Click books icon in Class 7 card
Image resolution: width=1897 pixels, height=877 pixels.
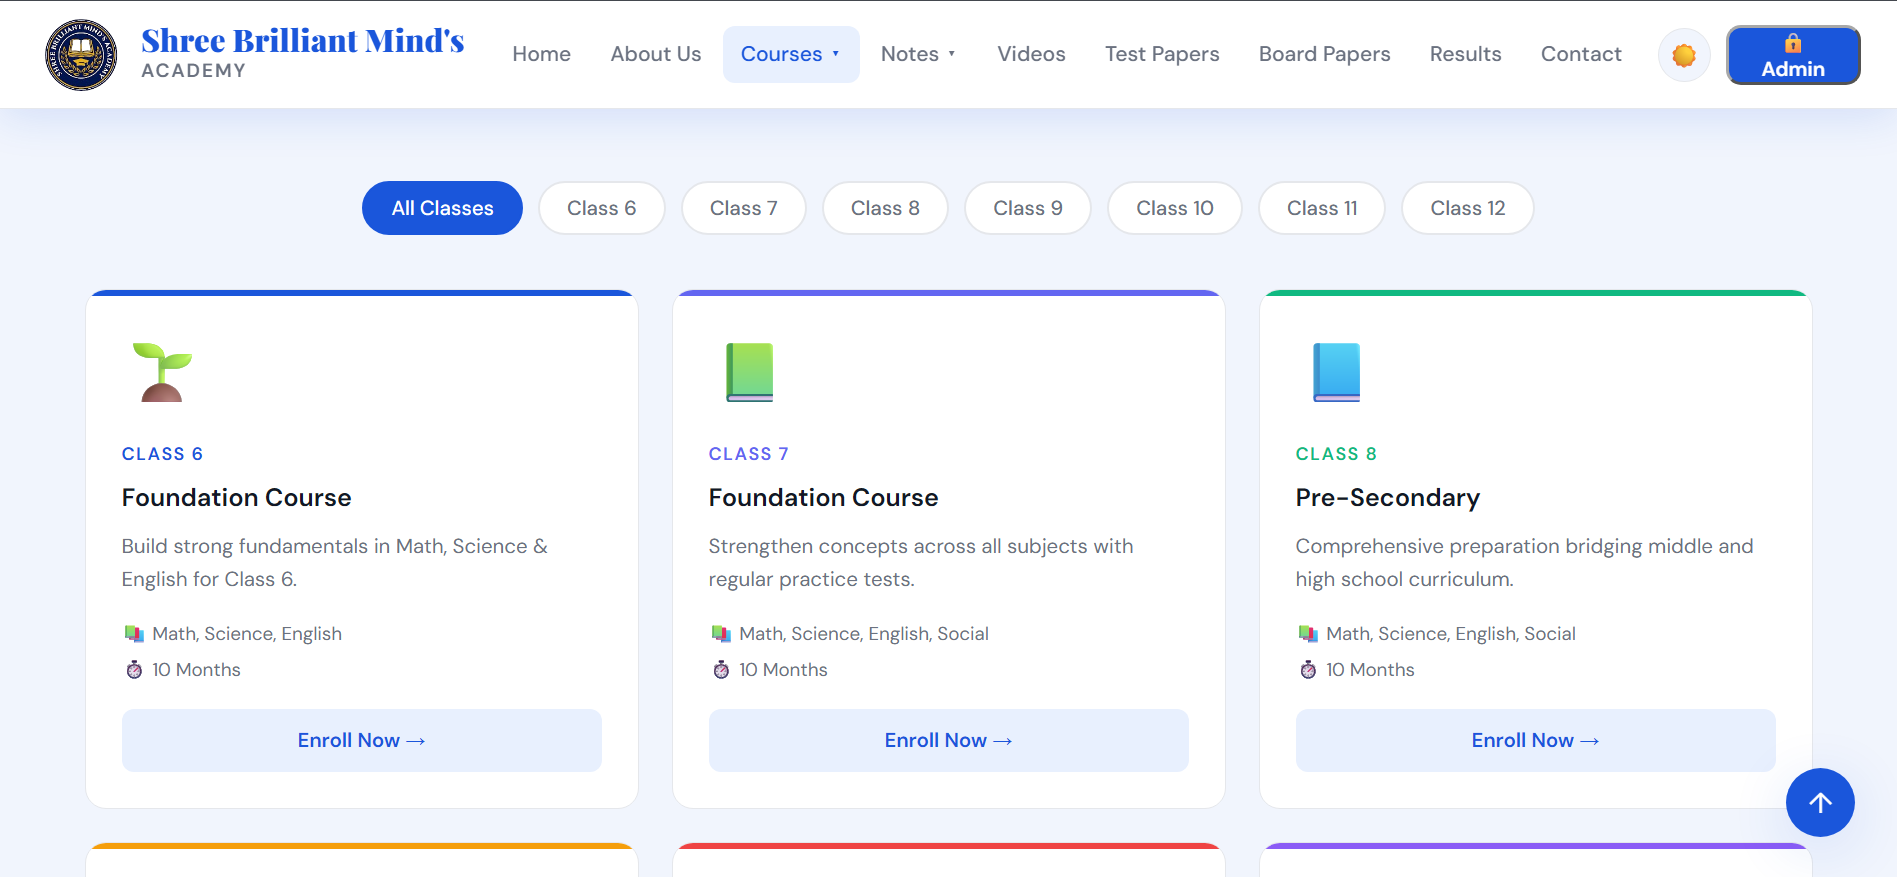tap(721, 634)
